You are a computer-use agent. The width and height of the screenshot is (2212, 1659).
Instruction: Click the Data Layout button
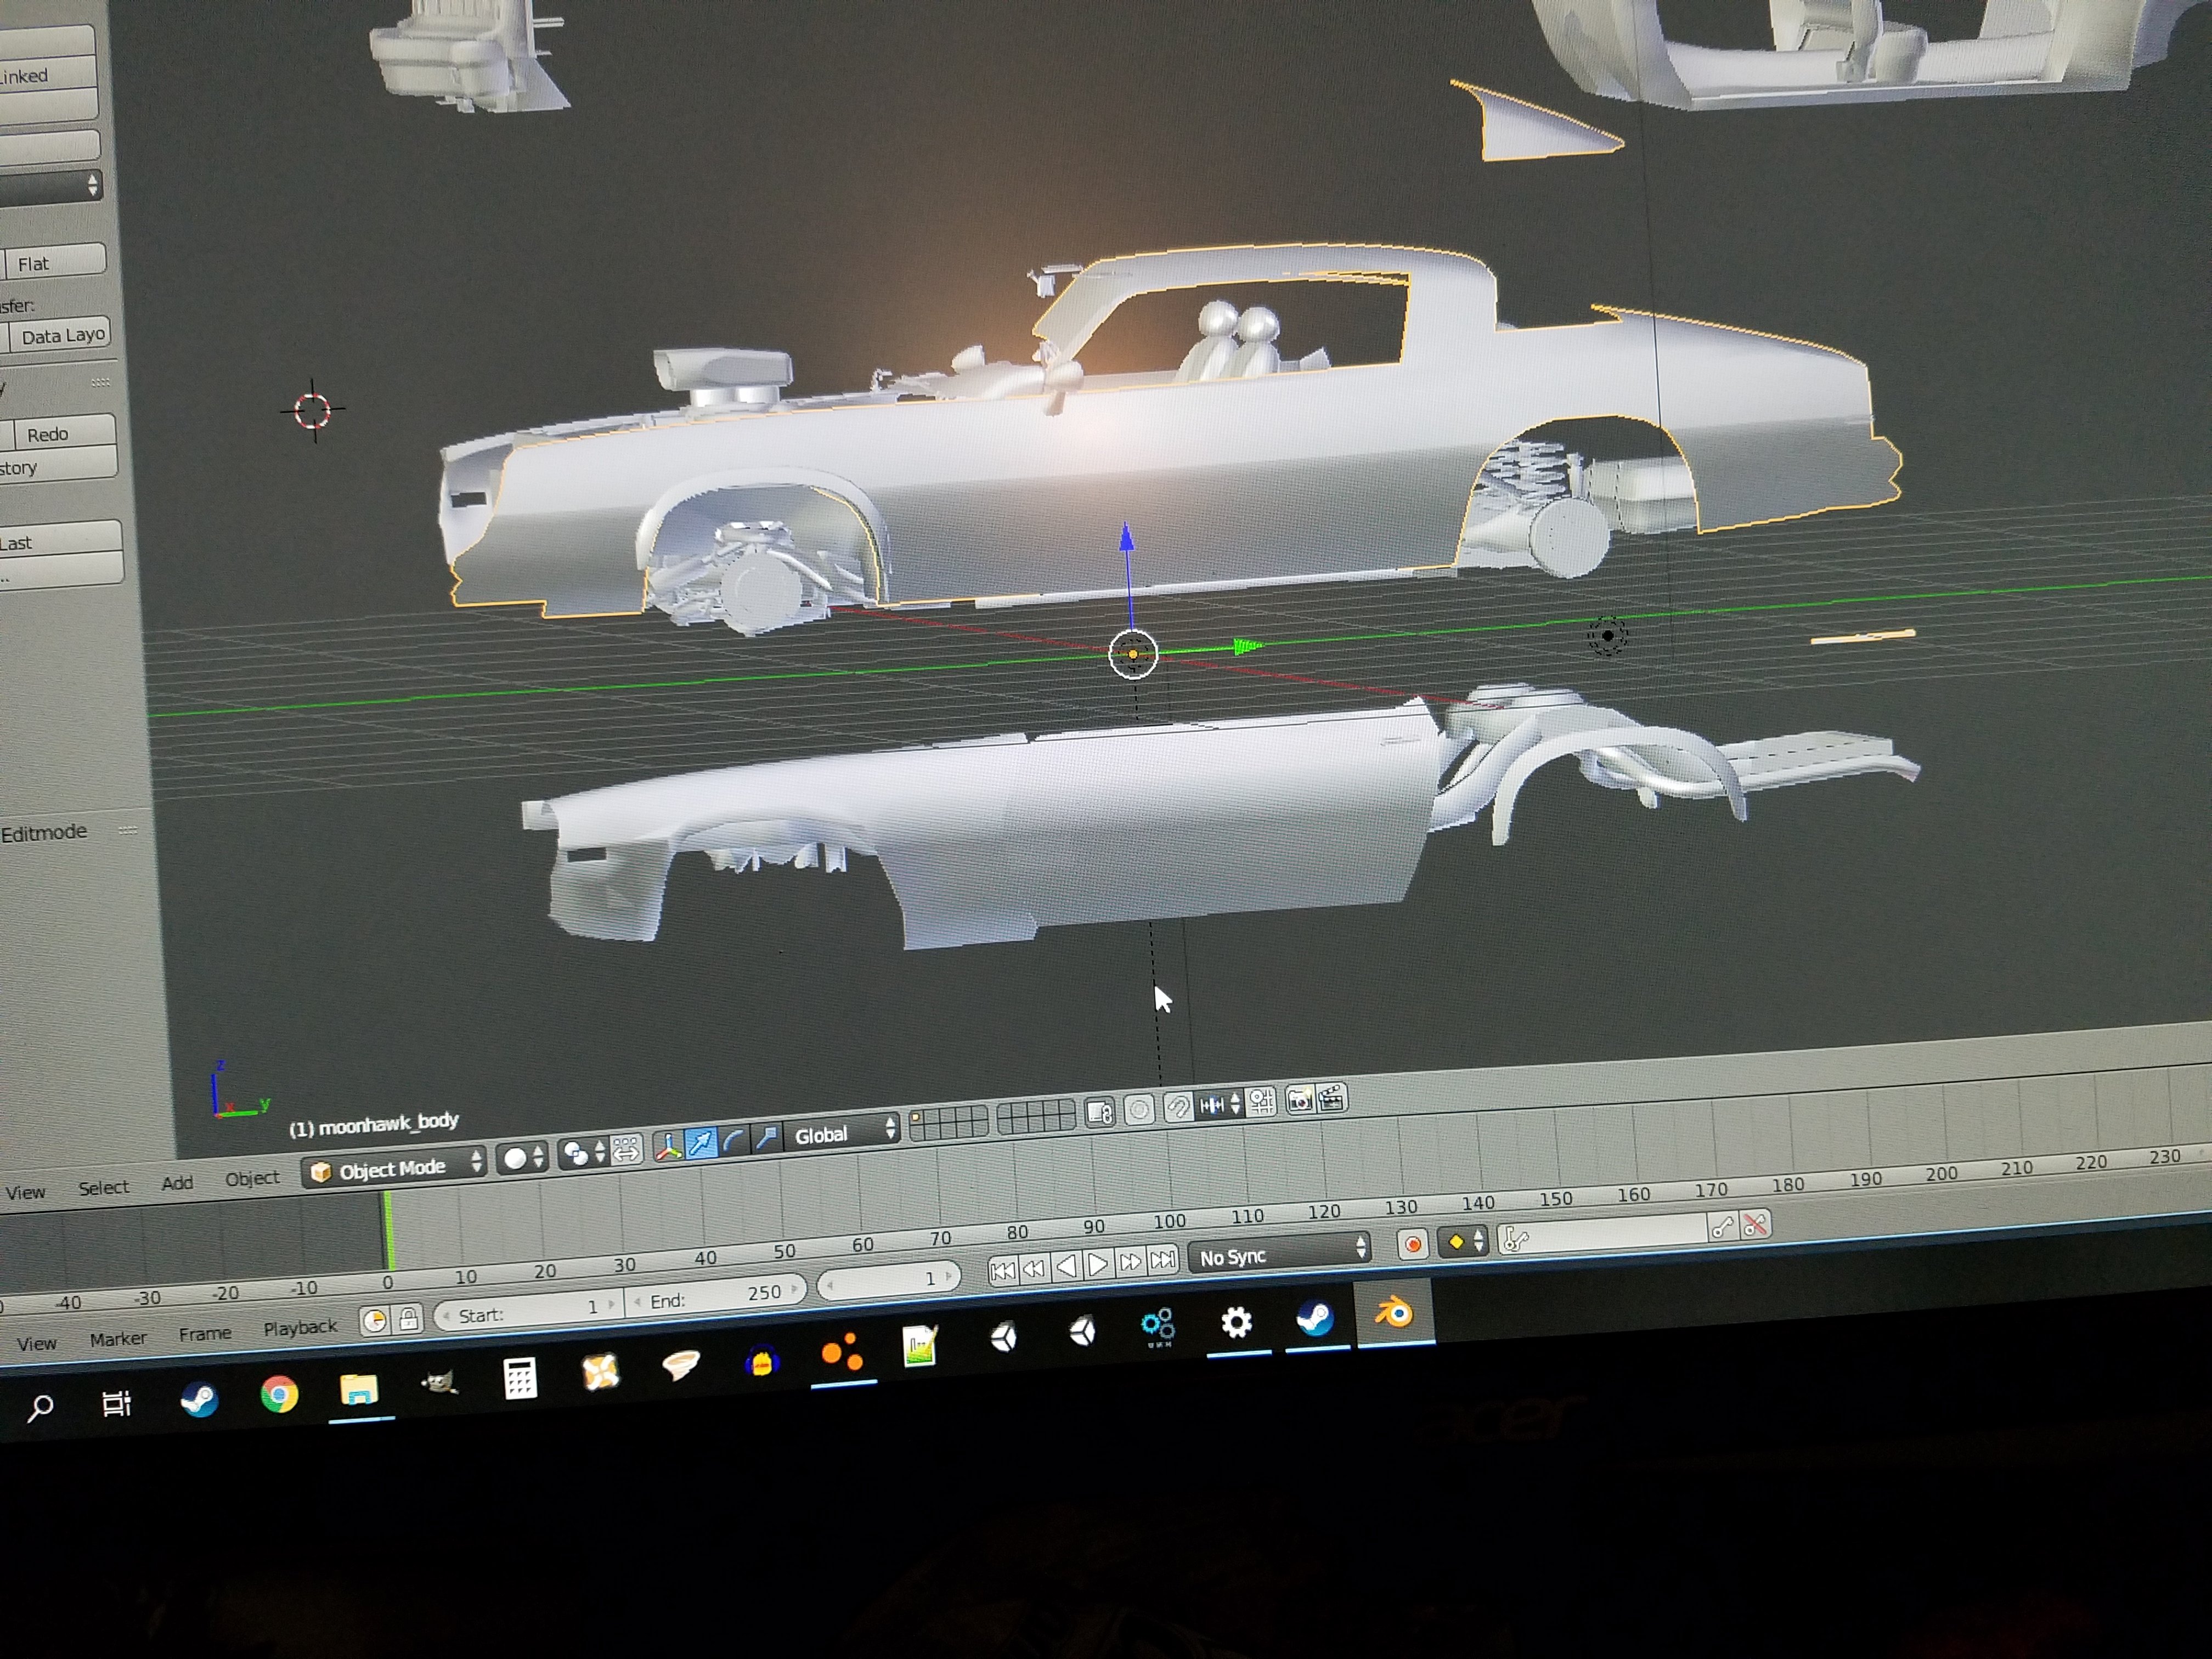click(59, 336)
